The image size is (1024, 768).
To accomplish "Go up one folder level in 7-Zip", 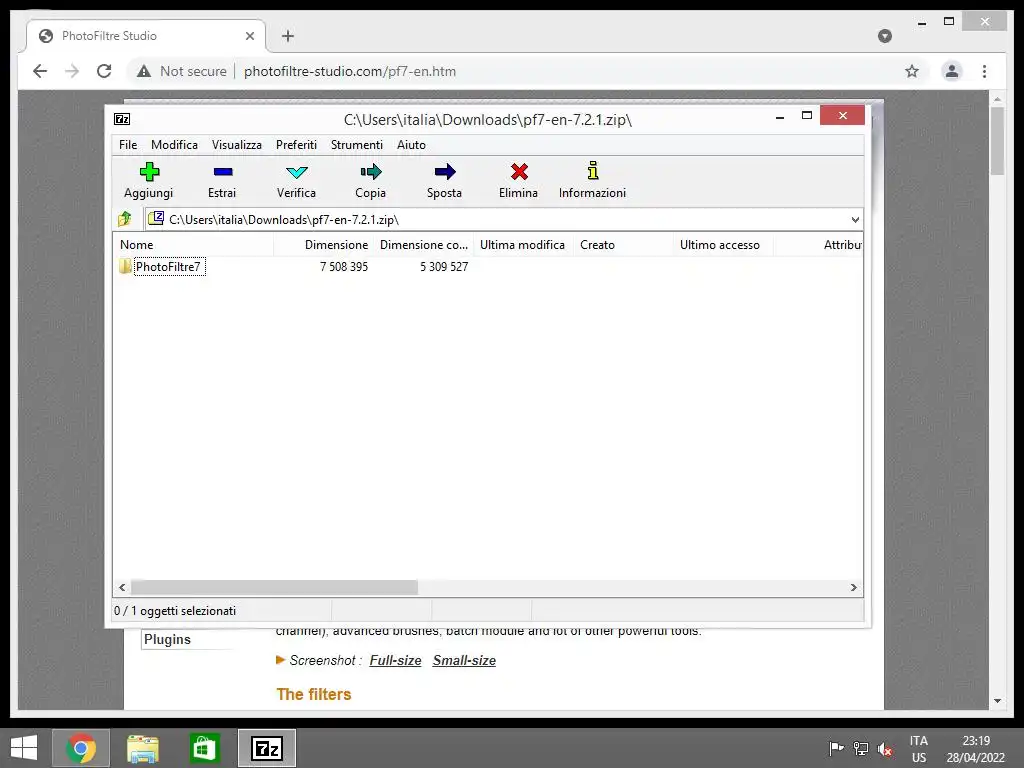I will [125, 219].
